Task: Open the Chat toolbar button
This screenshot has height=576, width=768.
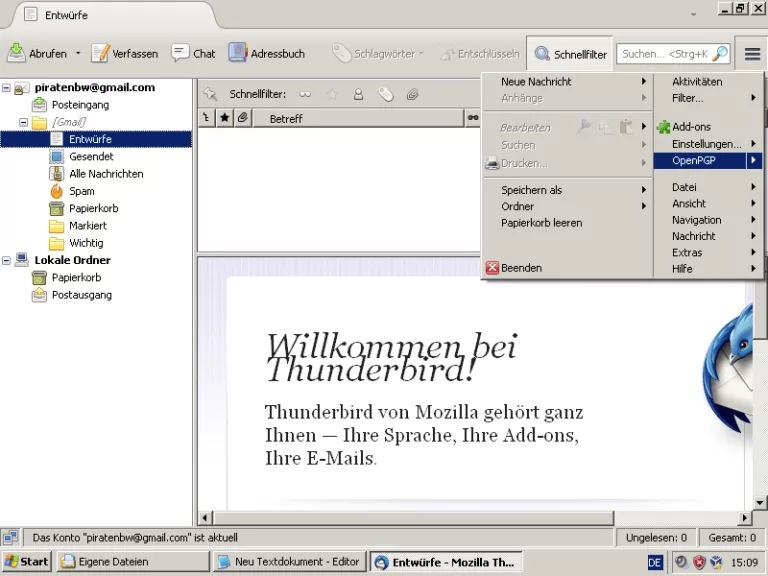Action: click(193, 53)
